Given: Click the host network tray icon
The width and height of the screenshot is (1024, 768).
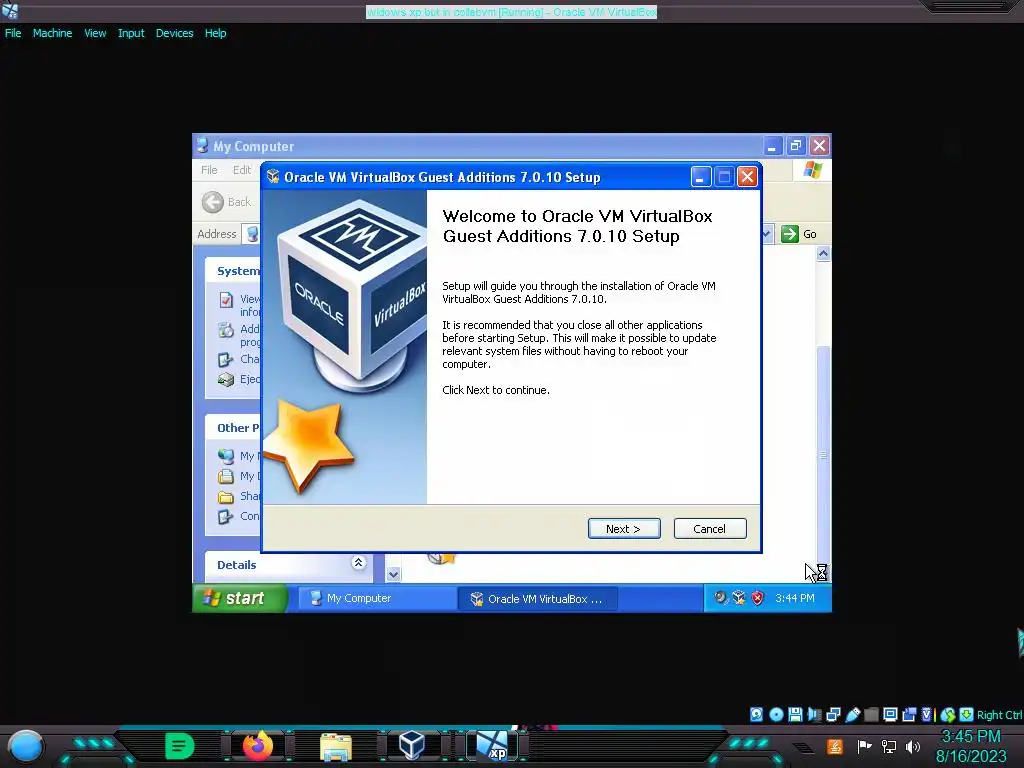Looking at the screenshot, I should click(x=888, y=746).
